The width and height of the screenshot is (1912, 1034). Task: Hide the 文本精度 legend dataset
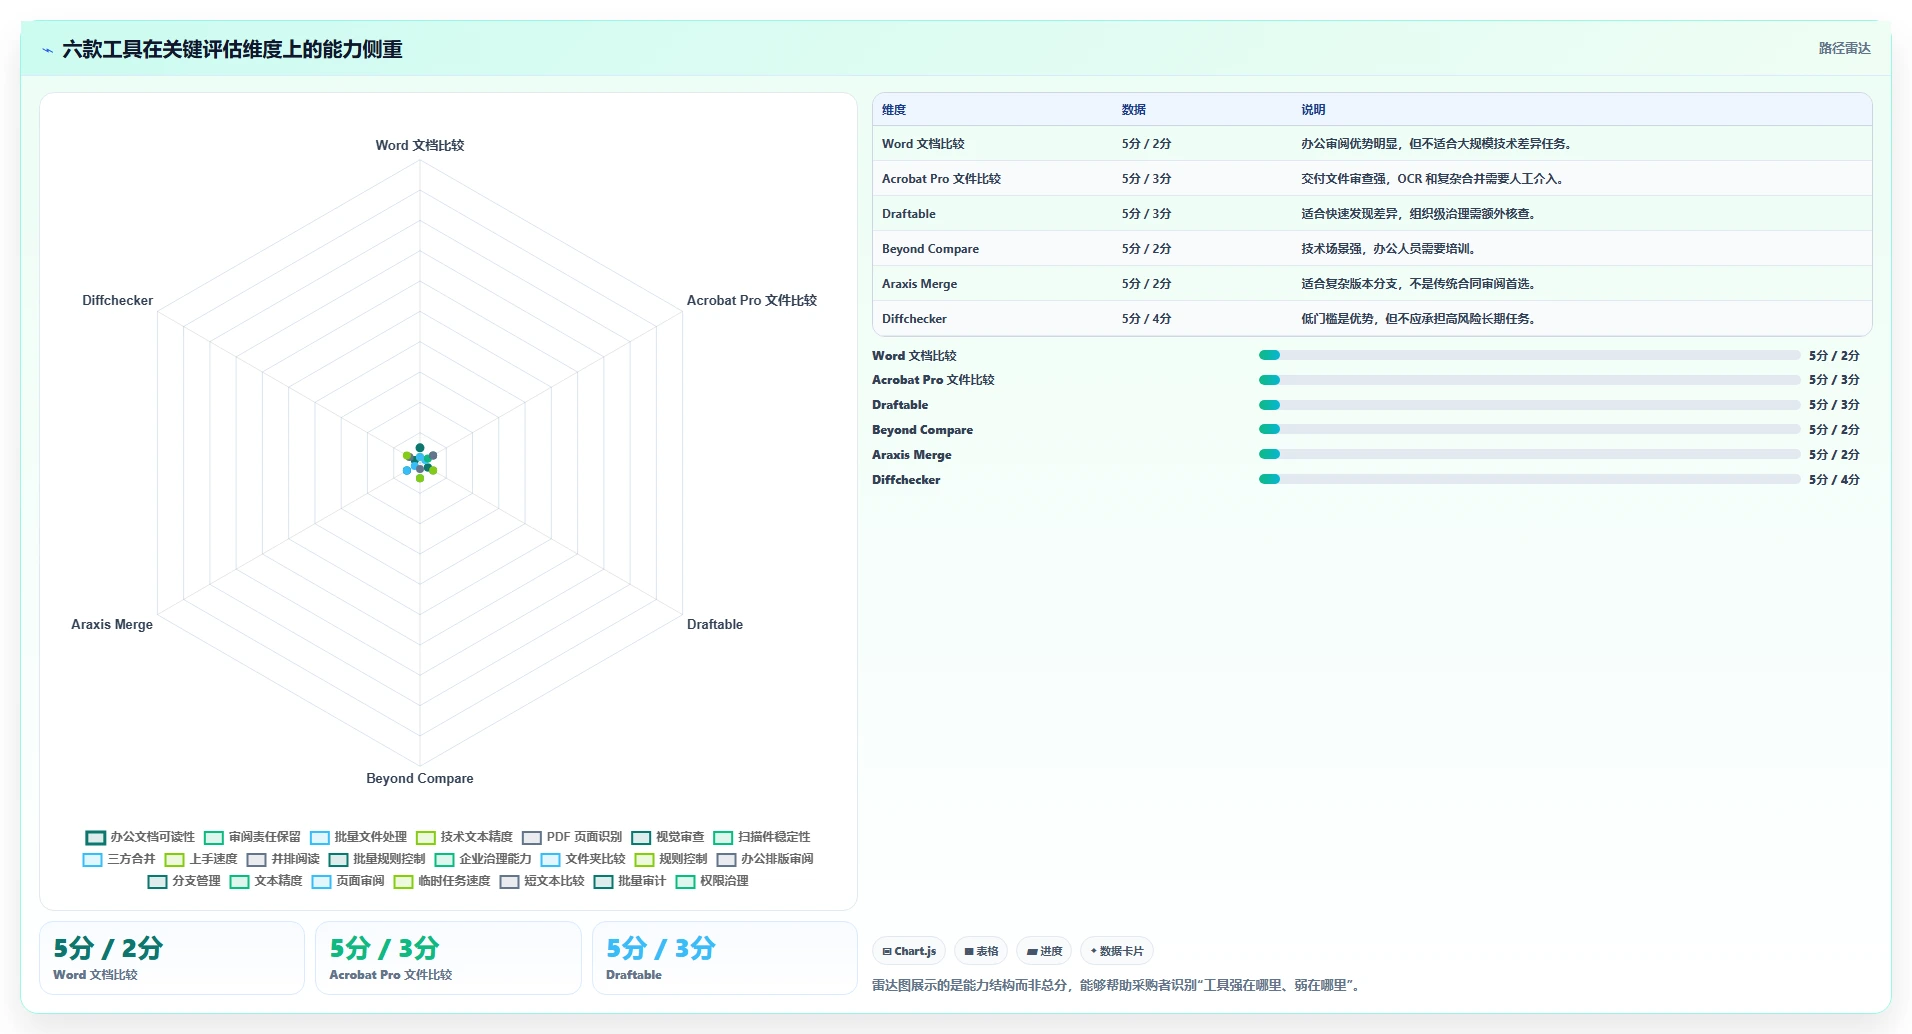[266, 881]
